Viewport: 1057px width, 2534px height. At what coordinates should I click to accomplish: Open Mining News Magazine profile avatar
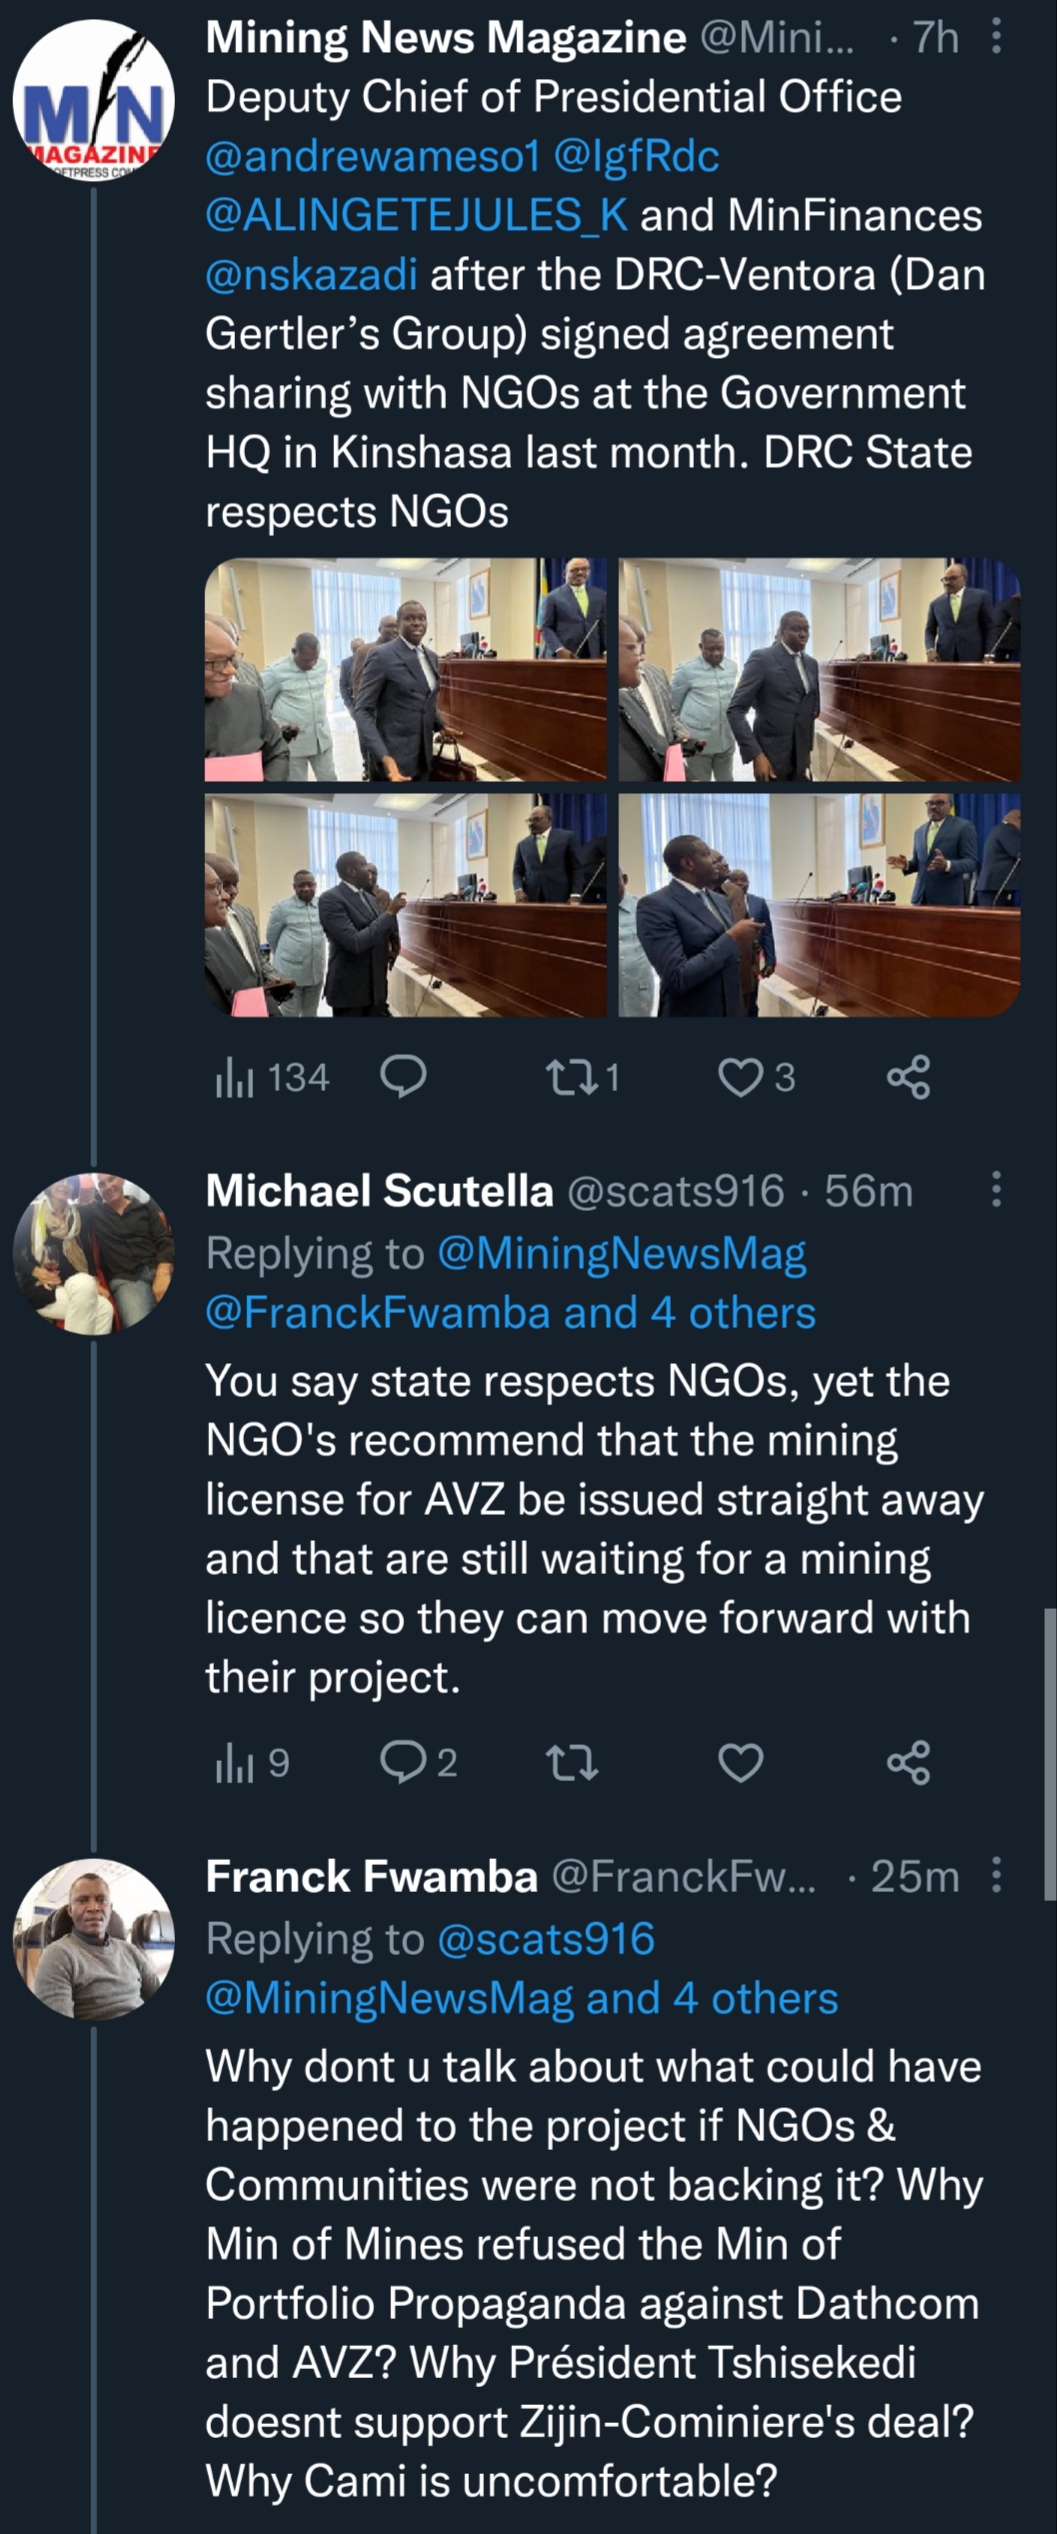tap(93, 105)
